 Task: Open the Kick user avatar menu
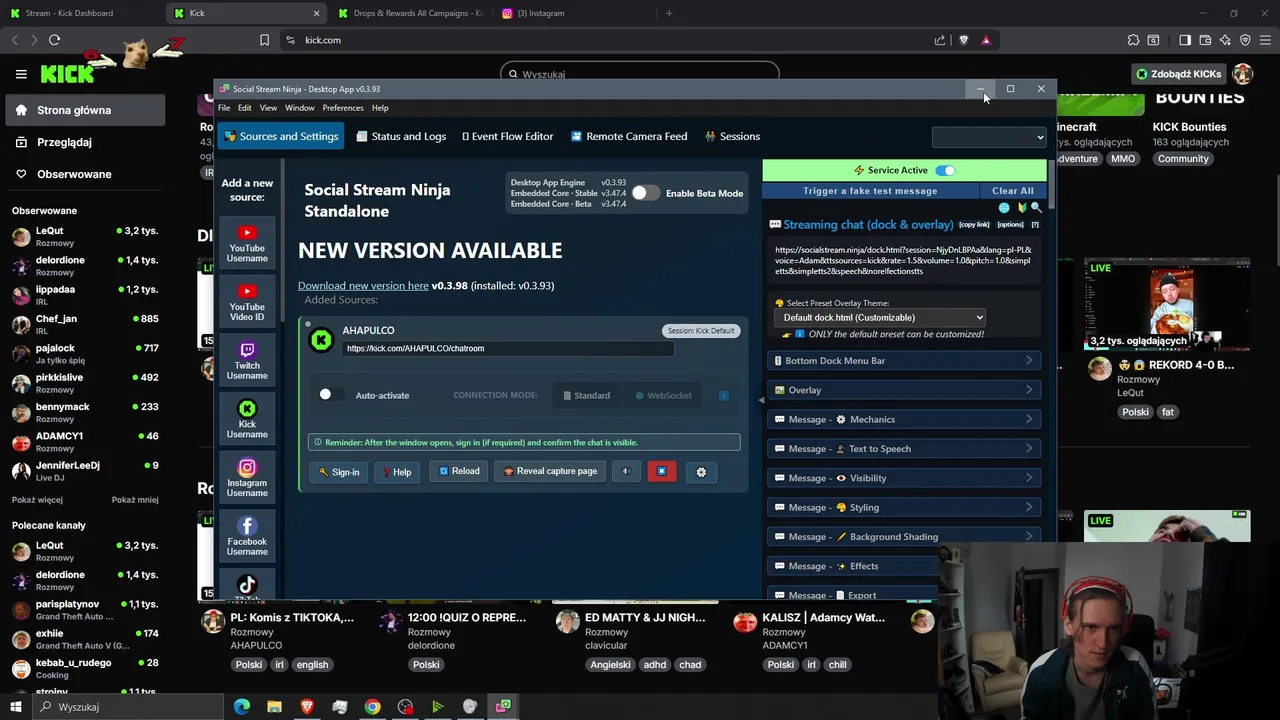coord(1242,74)
